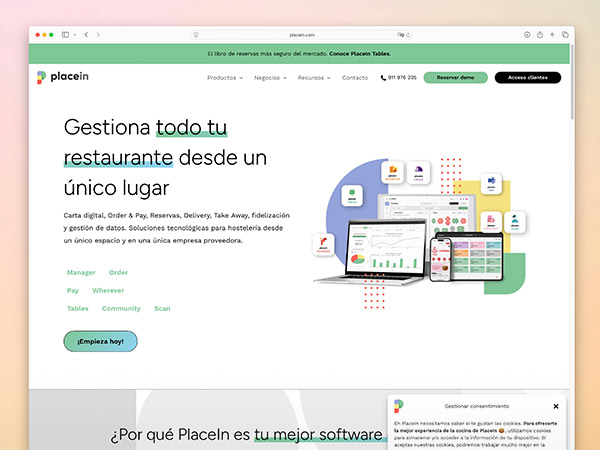600x450 pixels.
Task: Click the Reservar demo button
Action: click(455, 77)
